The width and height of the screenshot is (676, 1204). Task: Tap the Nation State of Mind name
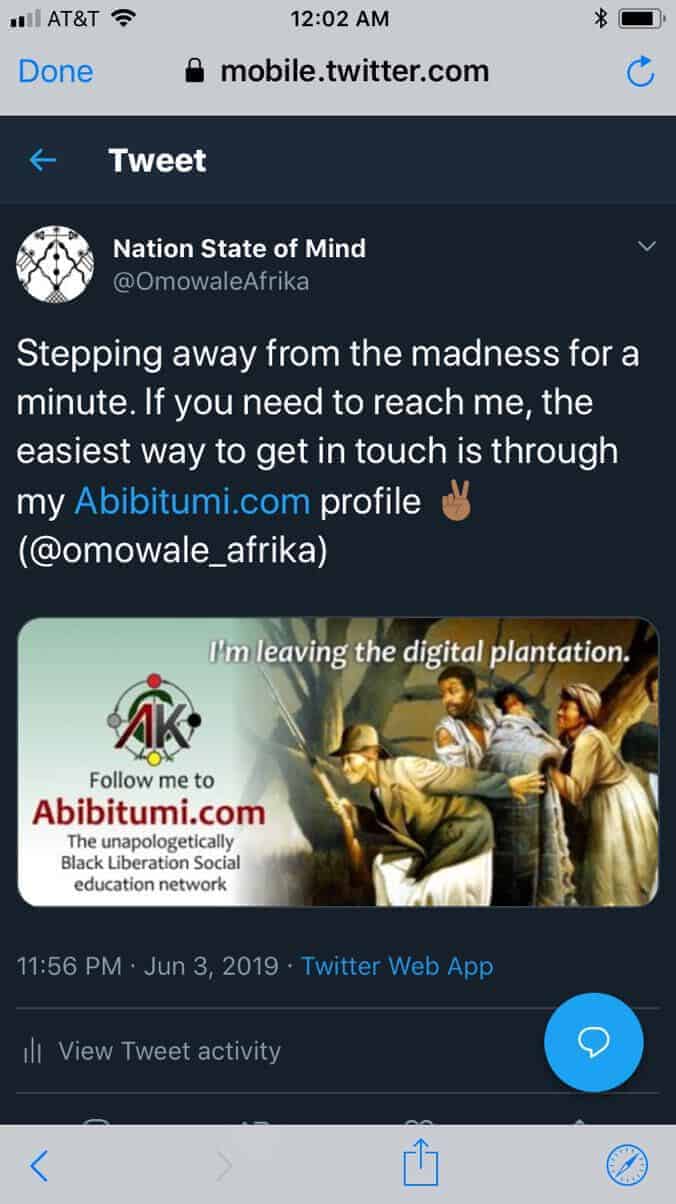[239, 247]
